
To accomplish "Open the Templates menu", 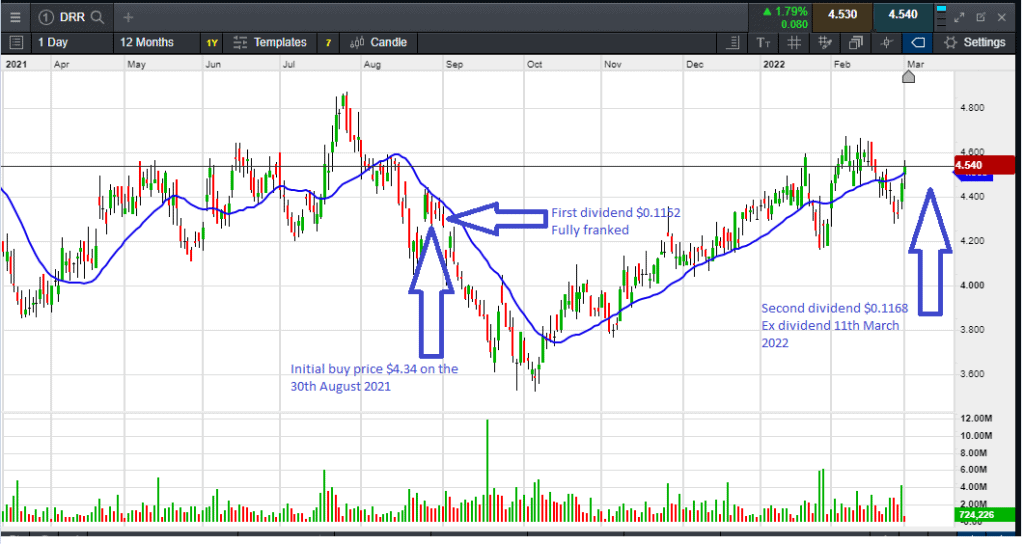I will [270, 42].
